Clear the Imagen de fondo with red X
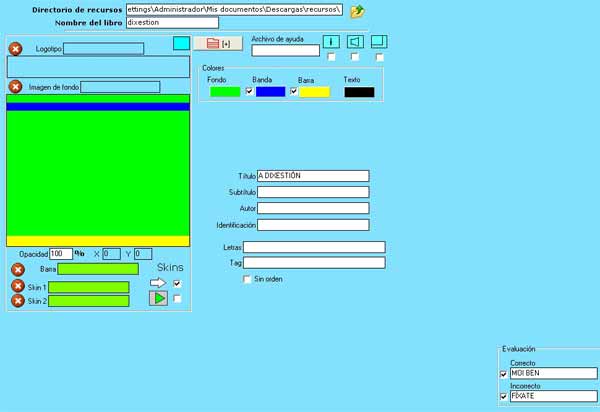The image size is (600, 412). (15, 87)
